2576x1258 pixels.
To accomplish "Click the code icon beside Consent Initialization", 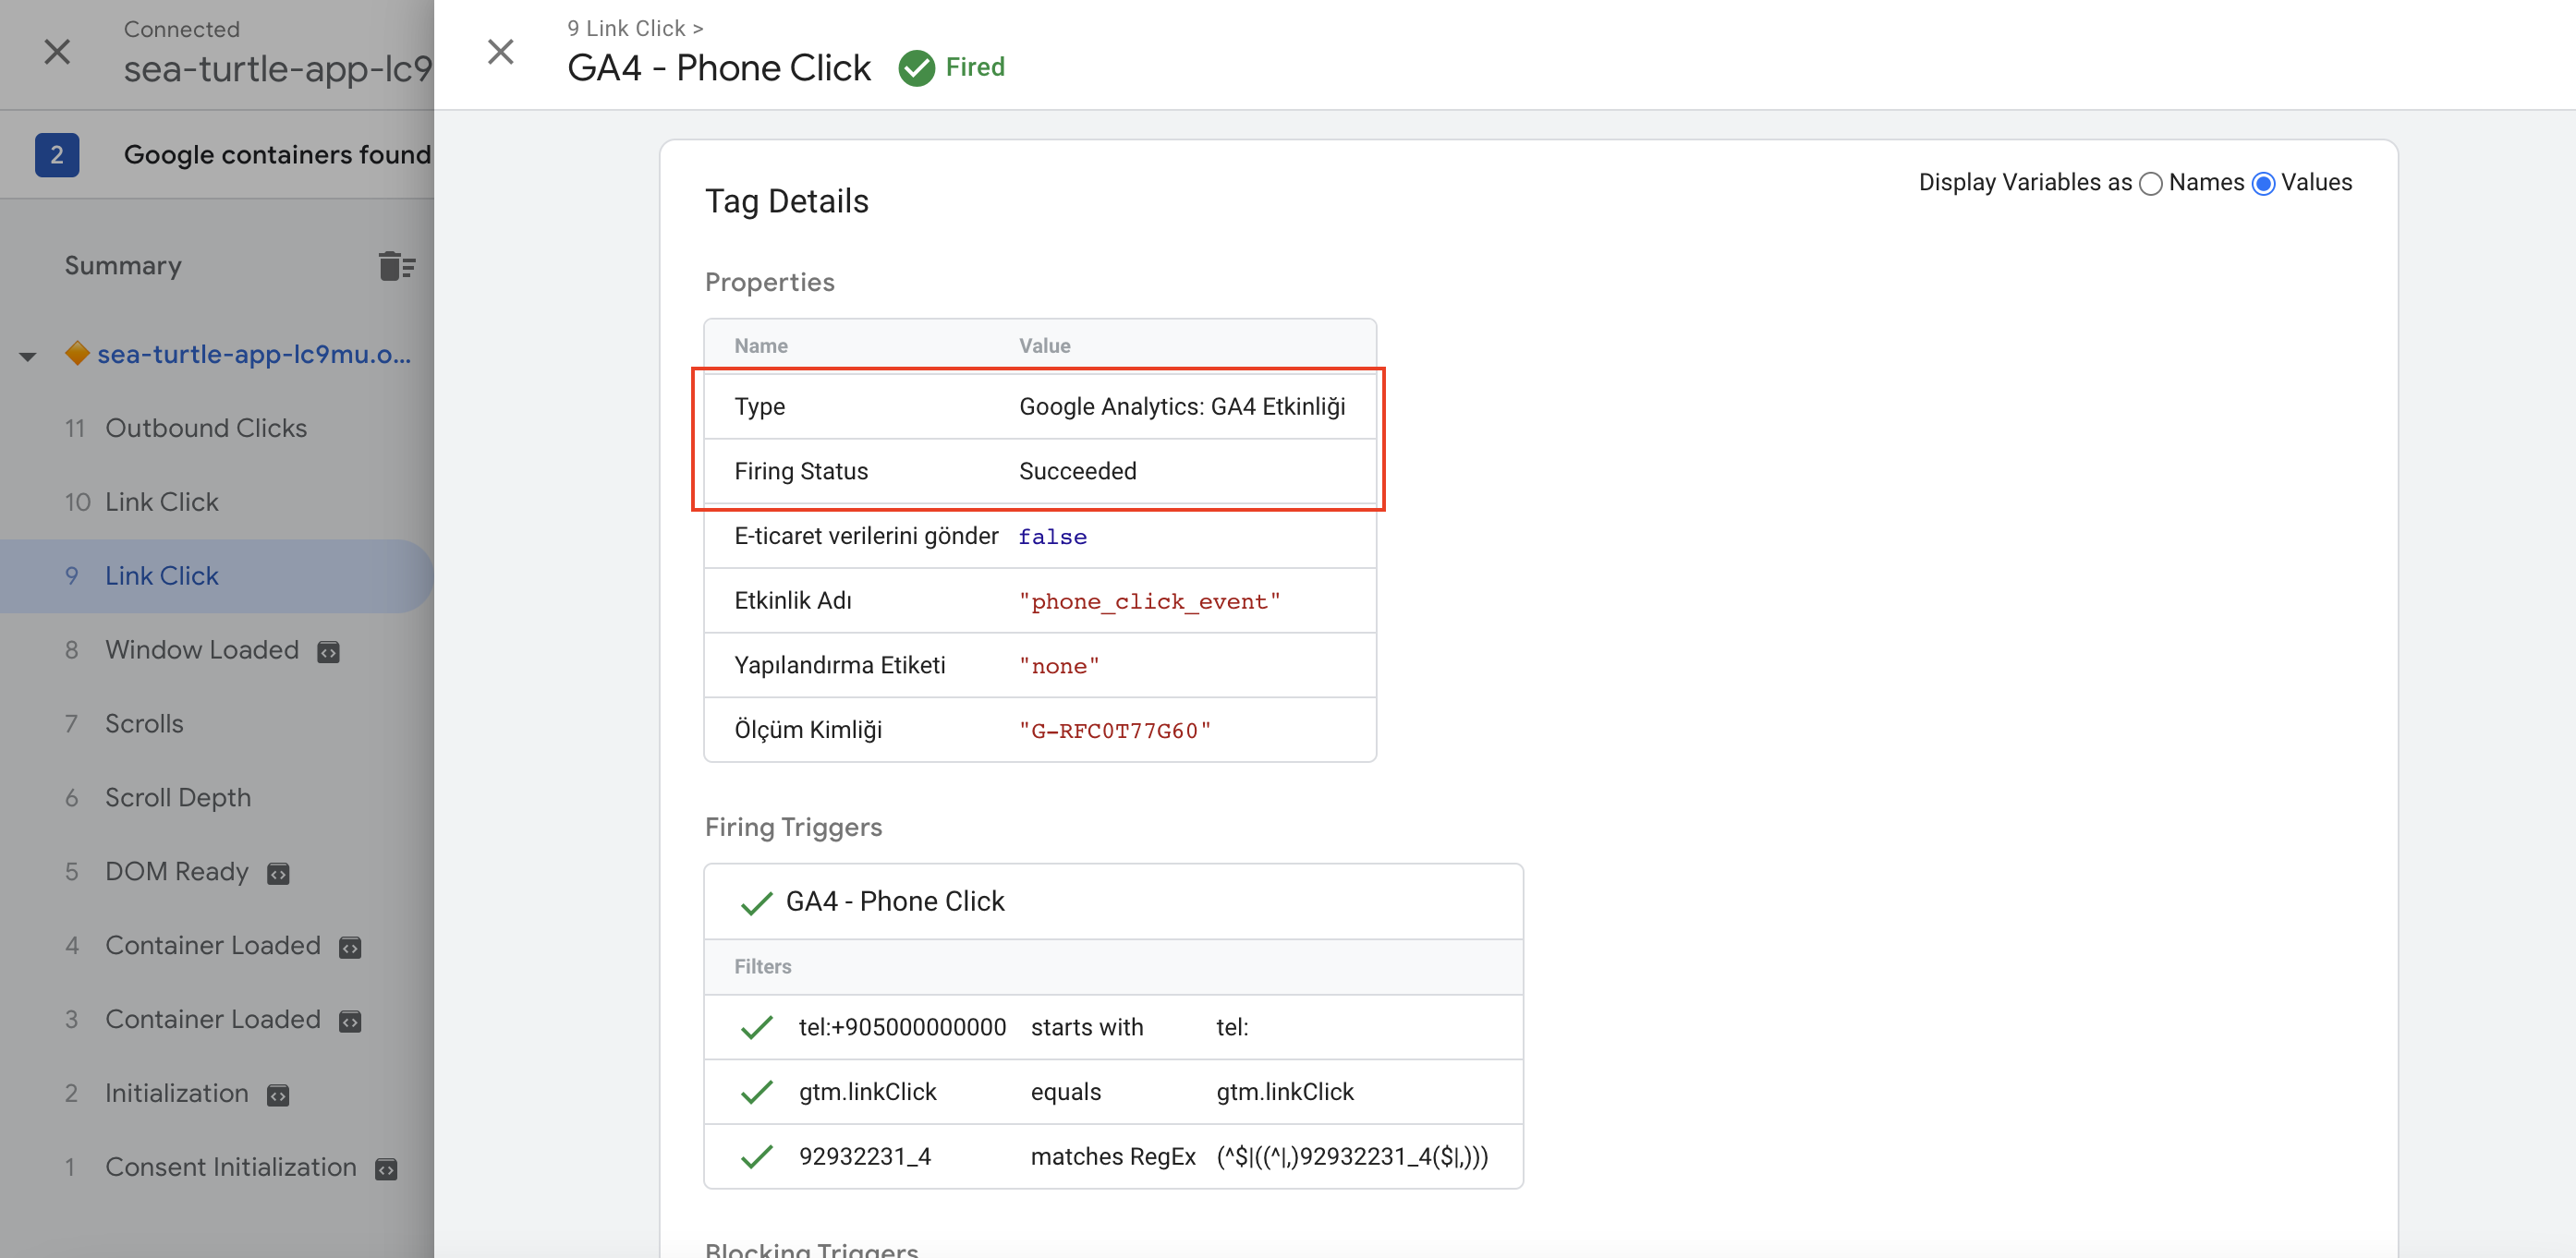I will (386, 1169).
